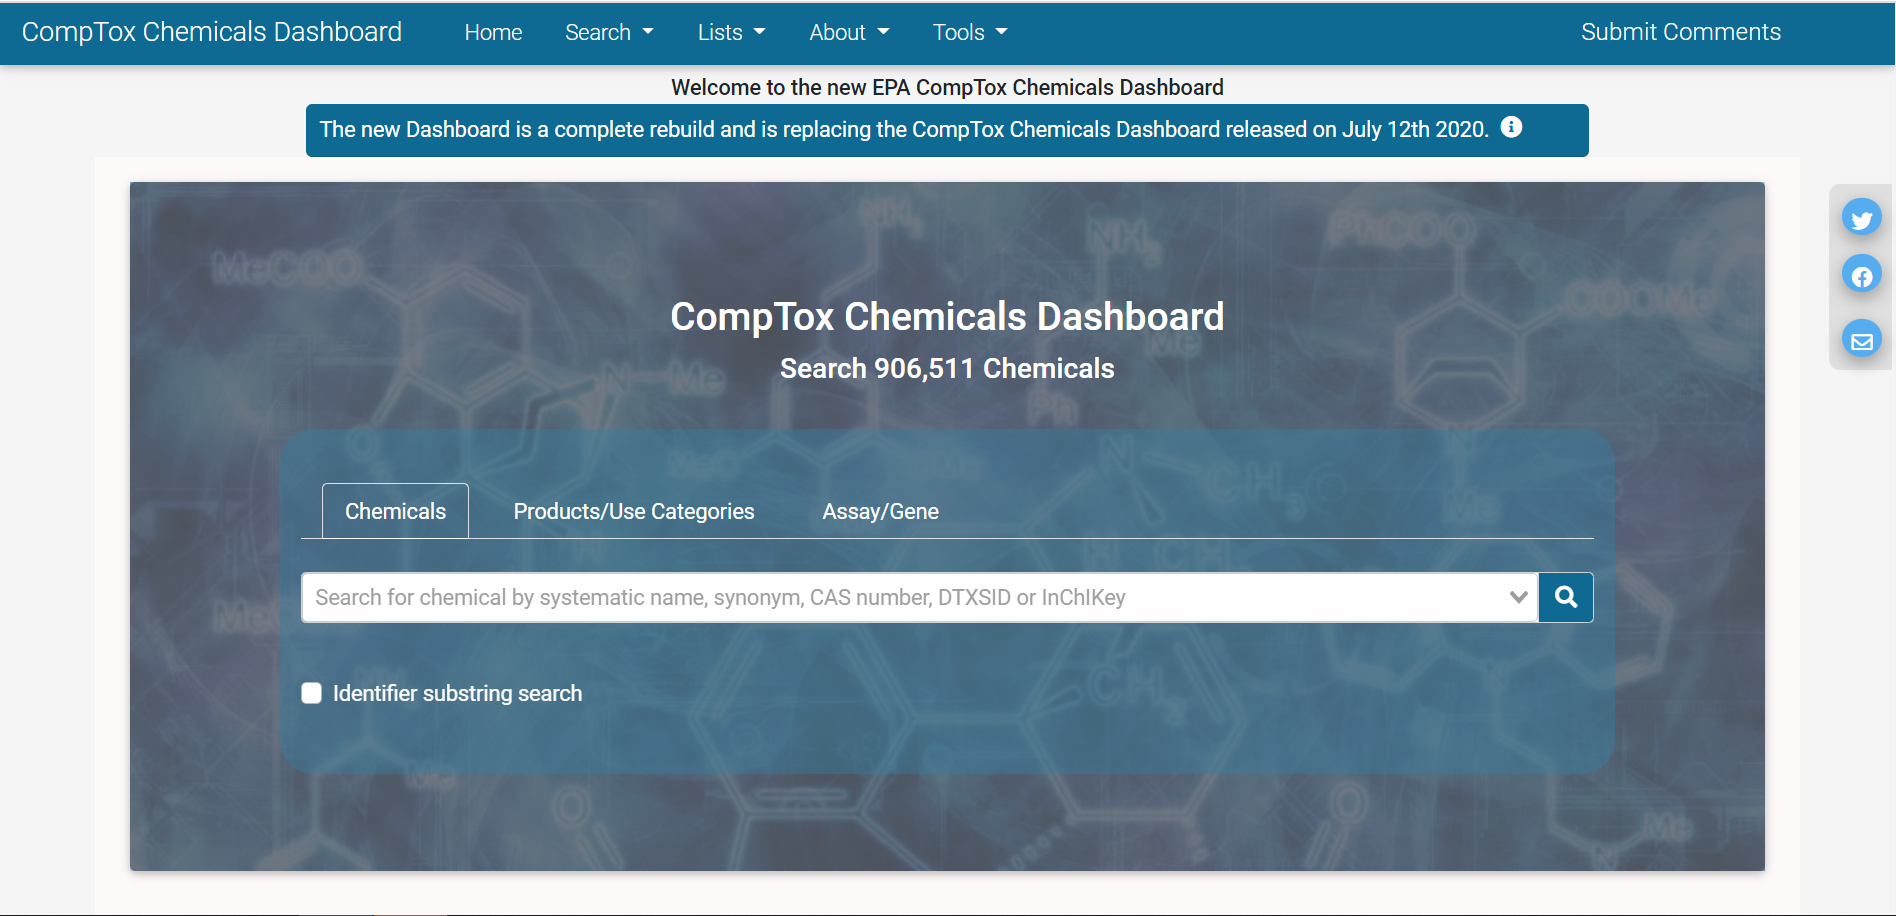Image resolution: width=1896 pixels, height=916 pixels.
Task: Select the Chemicals tab
Action: click(x=395, y=511)
